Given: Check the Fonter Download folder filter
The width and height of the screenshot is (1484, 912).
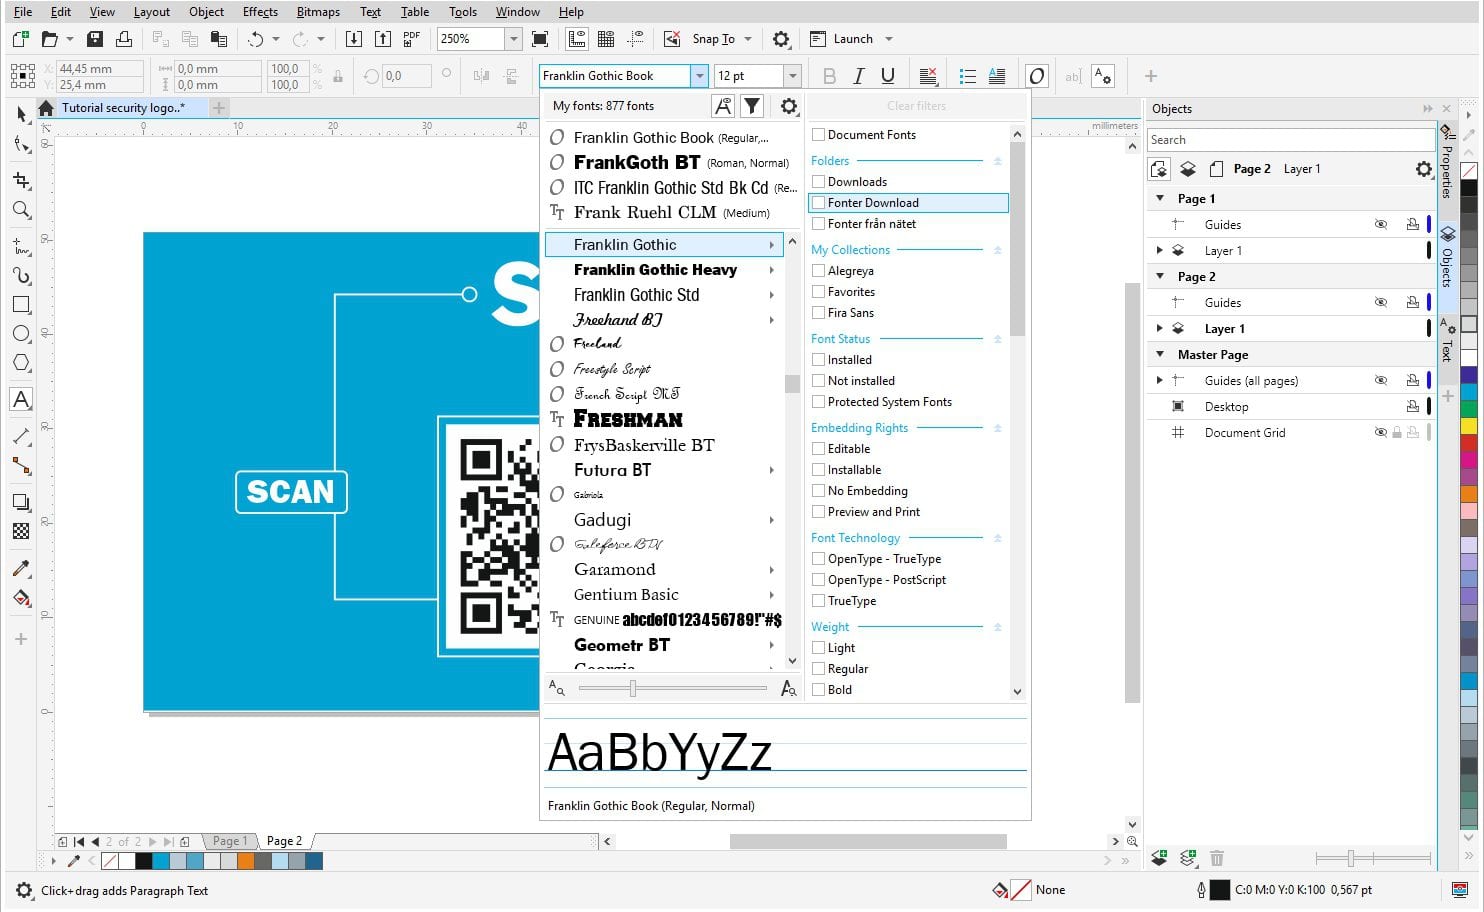Looking at the screenshot, I should (819, 202).
